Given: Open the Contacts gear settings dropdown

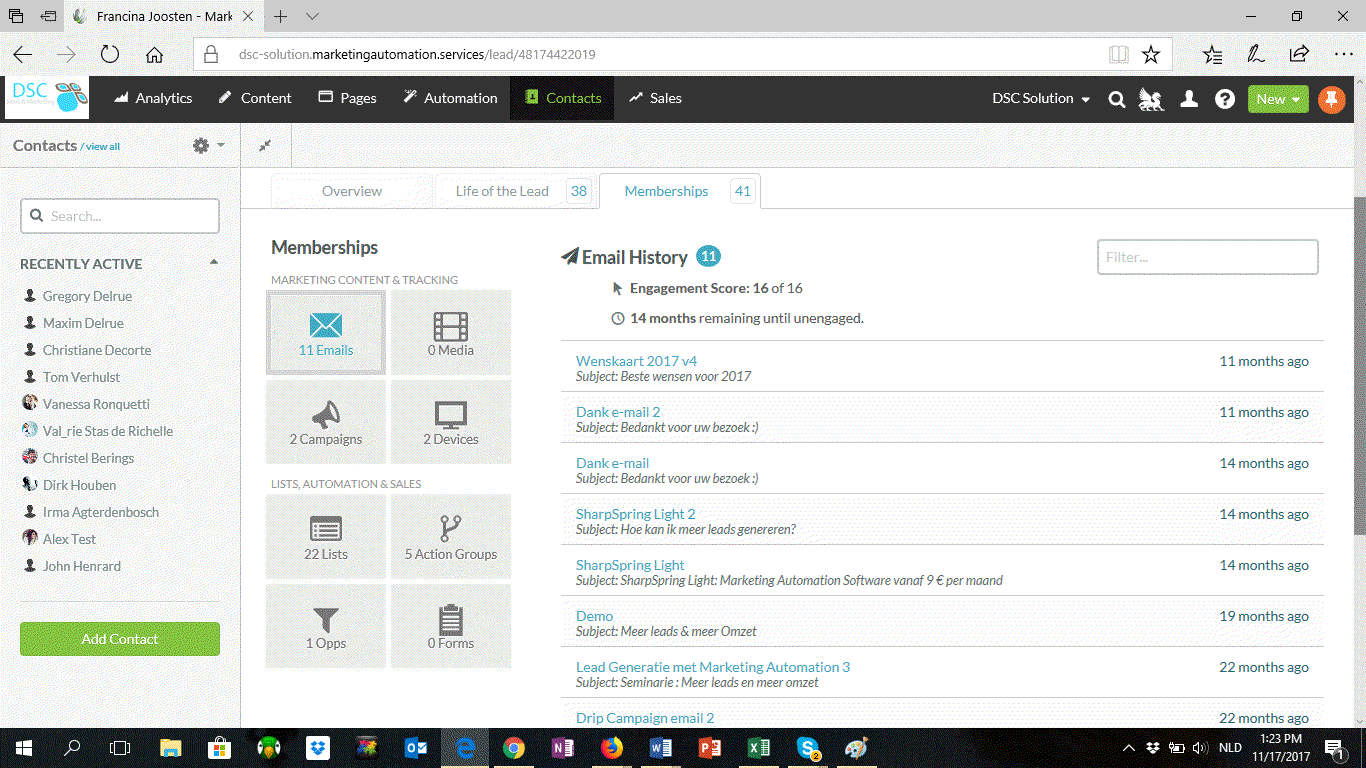Looking at the screenshot, I should [206, 145].
